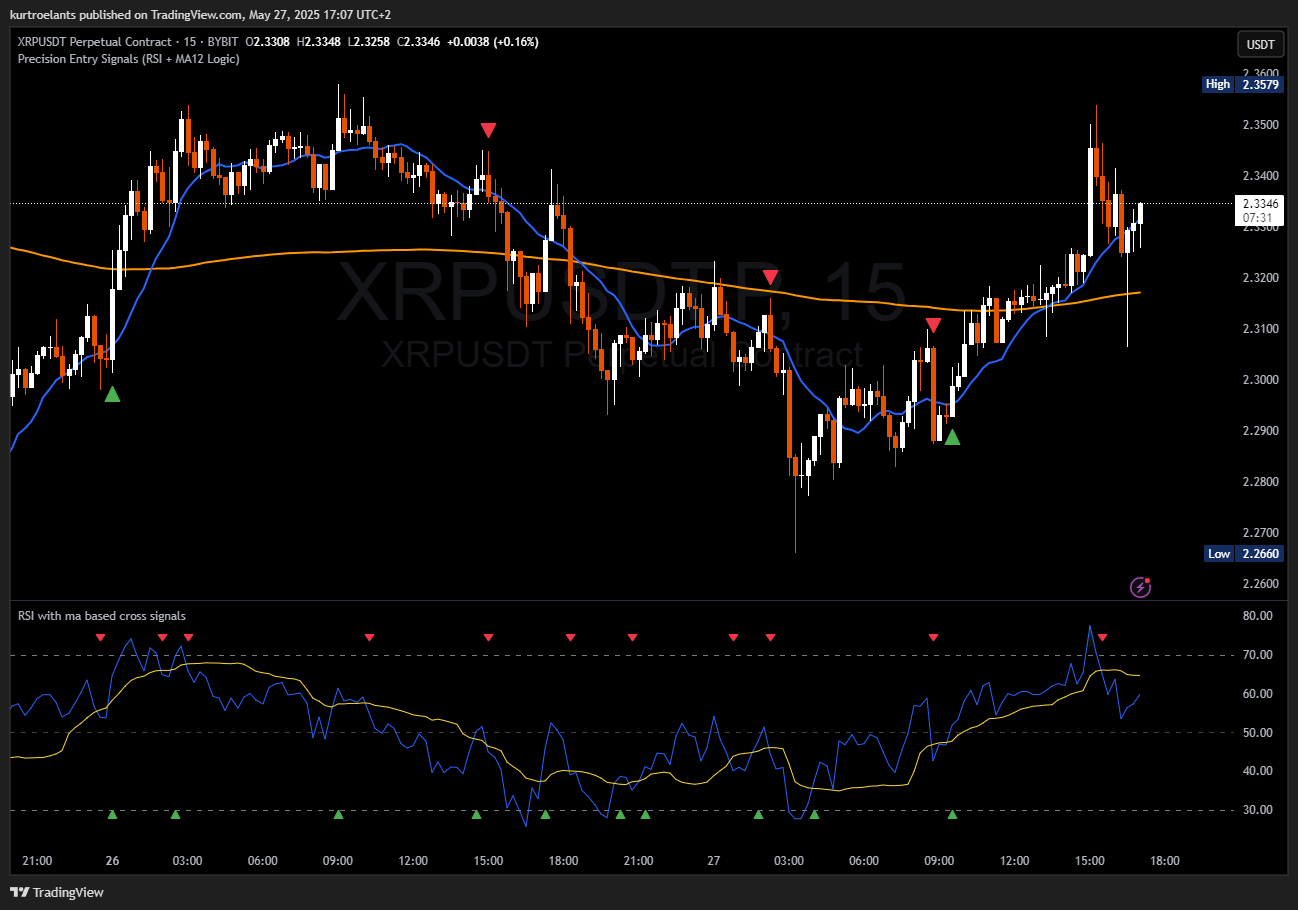Click the purple lightning bolt icon
This screenshot has height=910, width=1298.
pos(1140,587)
